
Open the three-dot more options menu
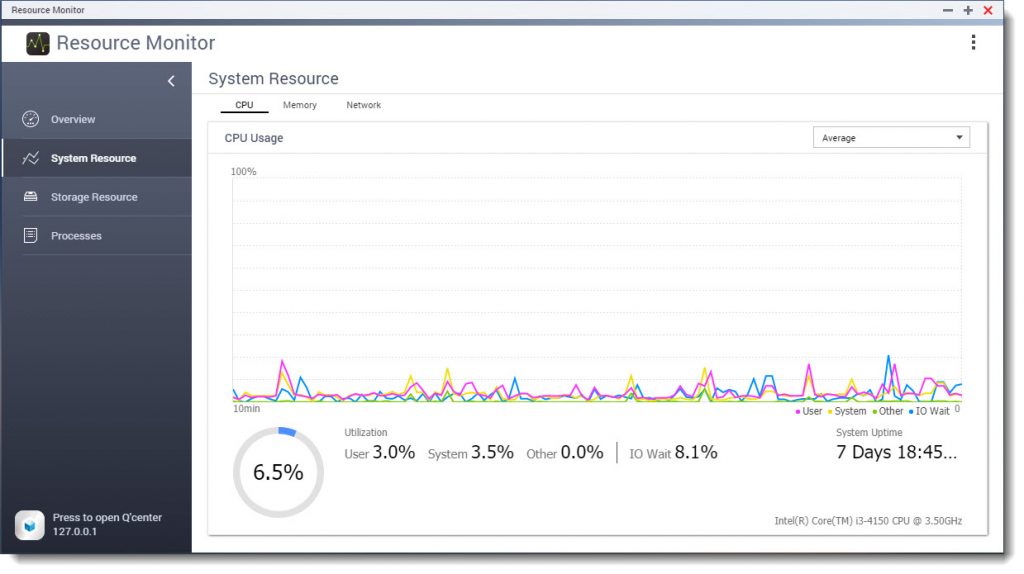point(973,42)
